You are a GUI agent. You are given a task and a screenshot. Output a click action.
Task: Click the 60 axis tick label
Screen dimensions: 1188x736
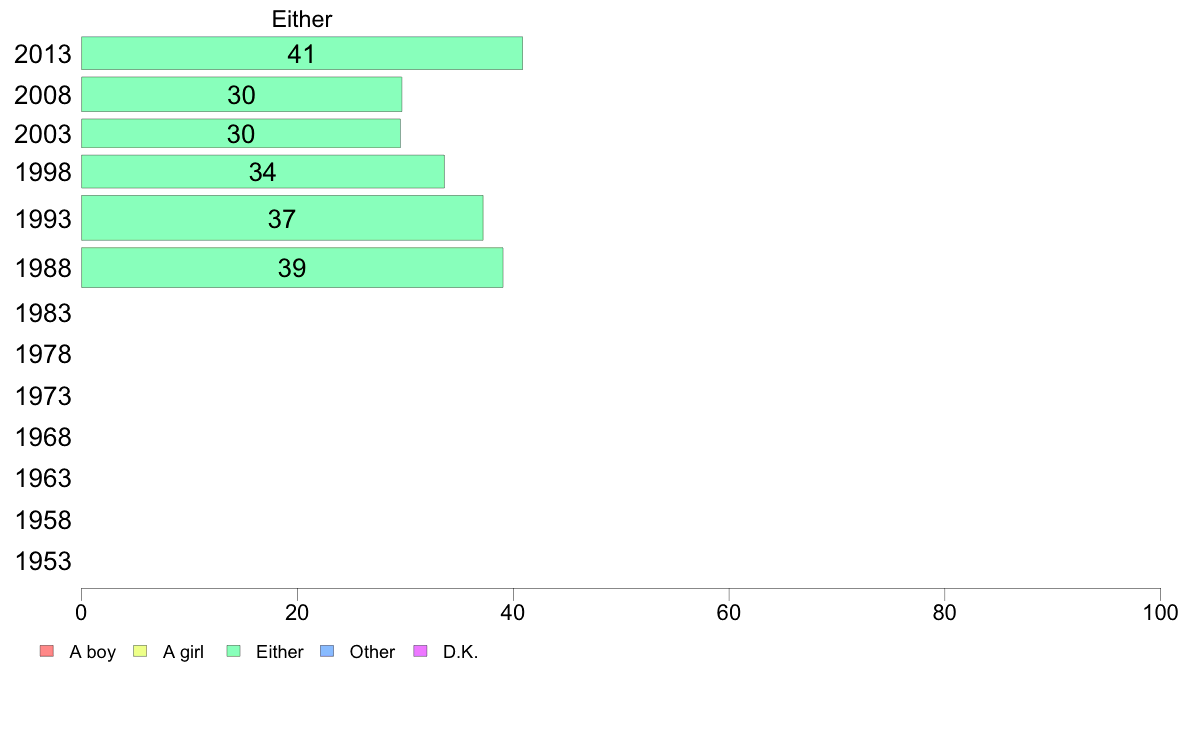click(729, 612)
